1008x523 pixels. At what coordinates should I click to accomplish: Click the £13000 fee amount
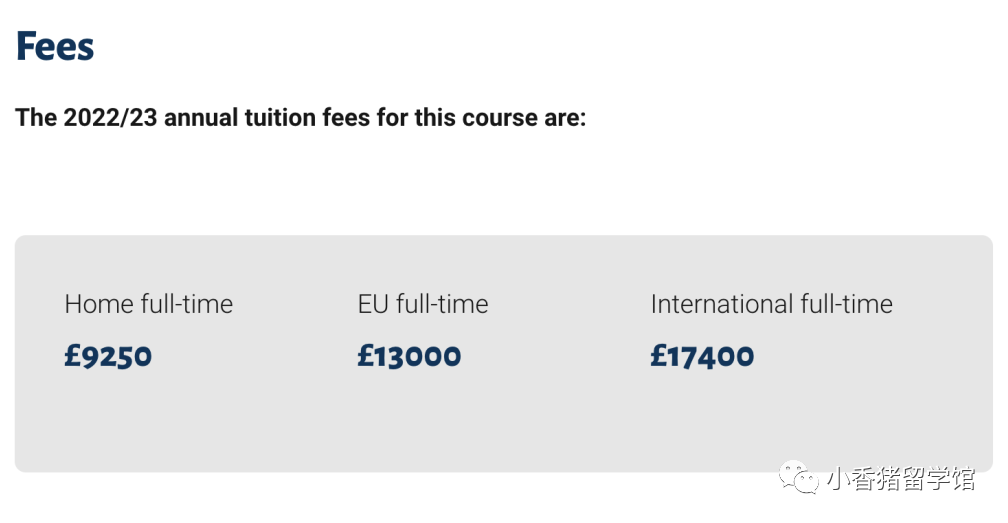(x=410, y=355)
